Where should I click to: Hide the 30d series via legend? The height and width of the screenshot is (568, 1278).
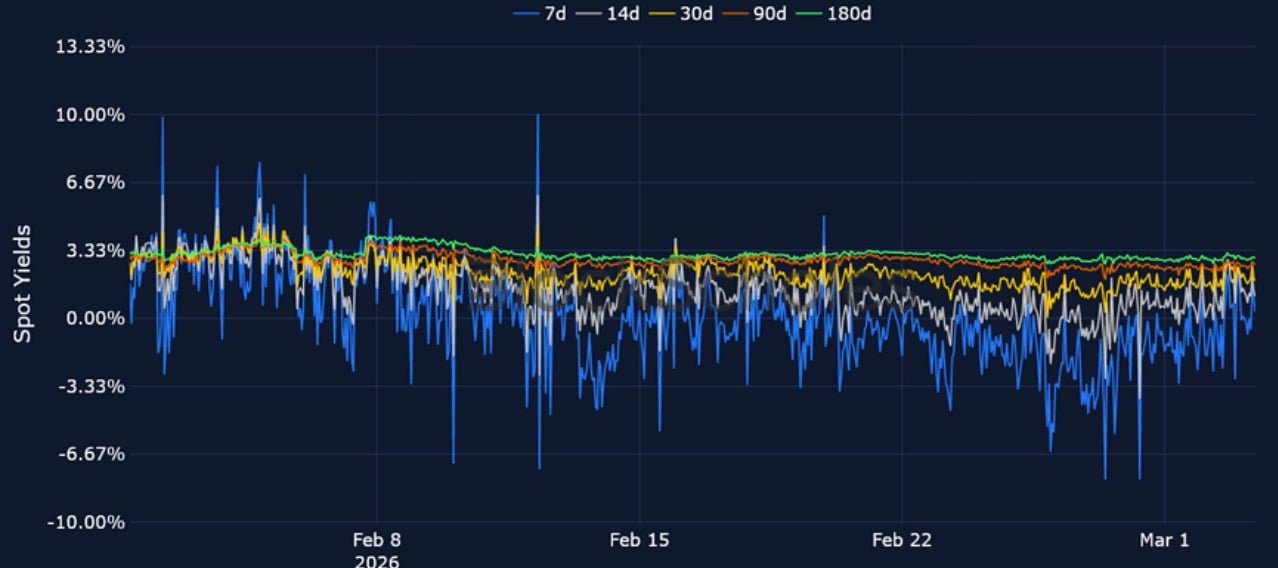697,14
